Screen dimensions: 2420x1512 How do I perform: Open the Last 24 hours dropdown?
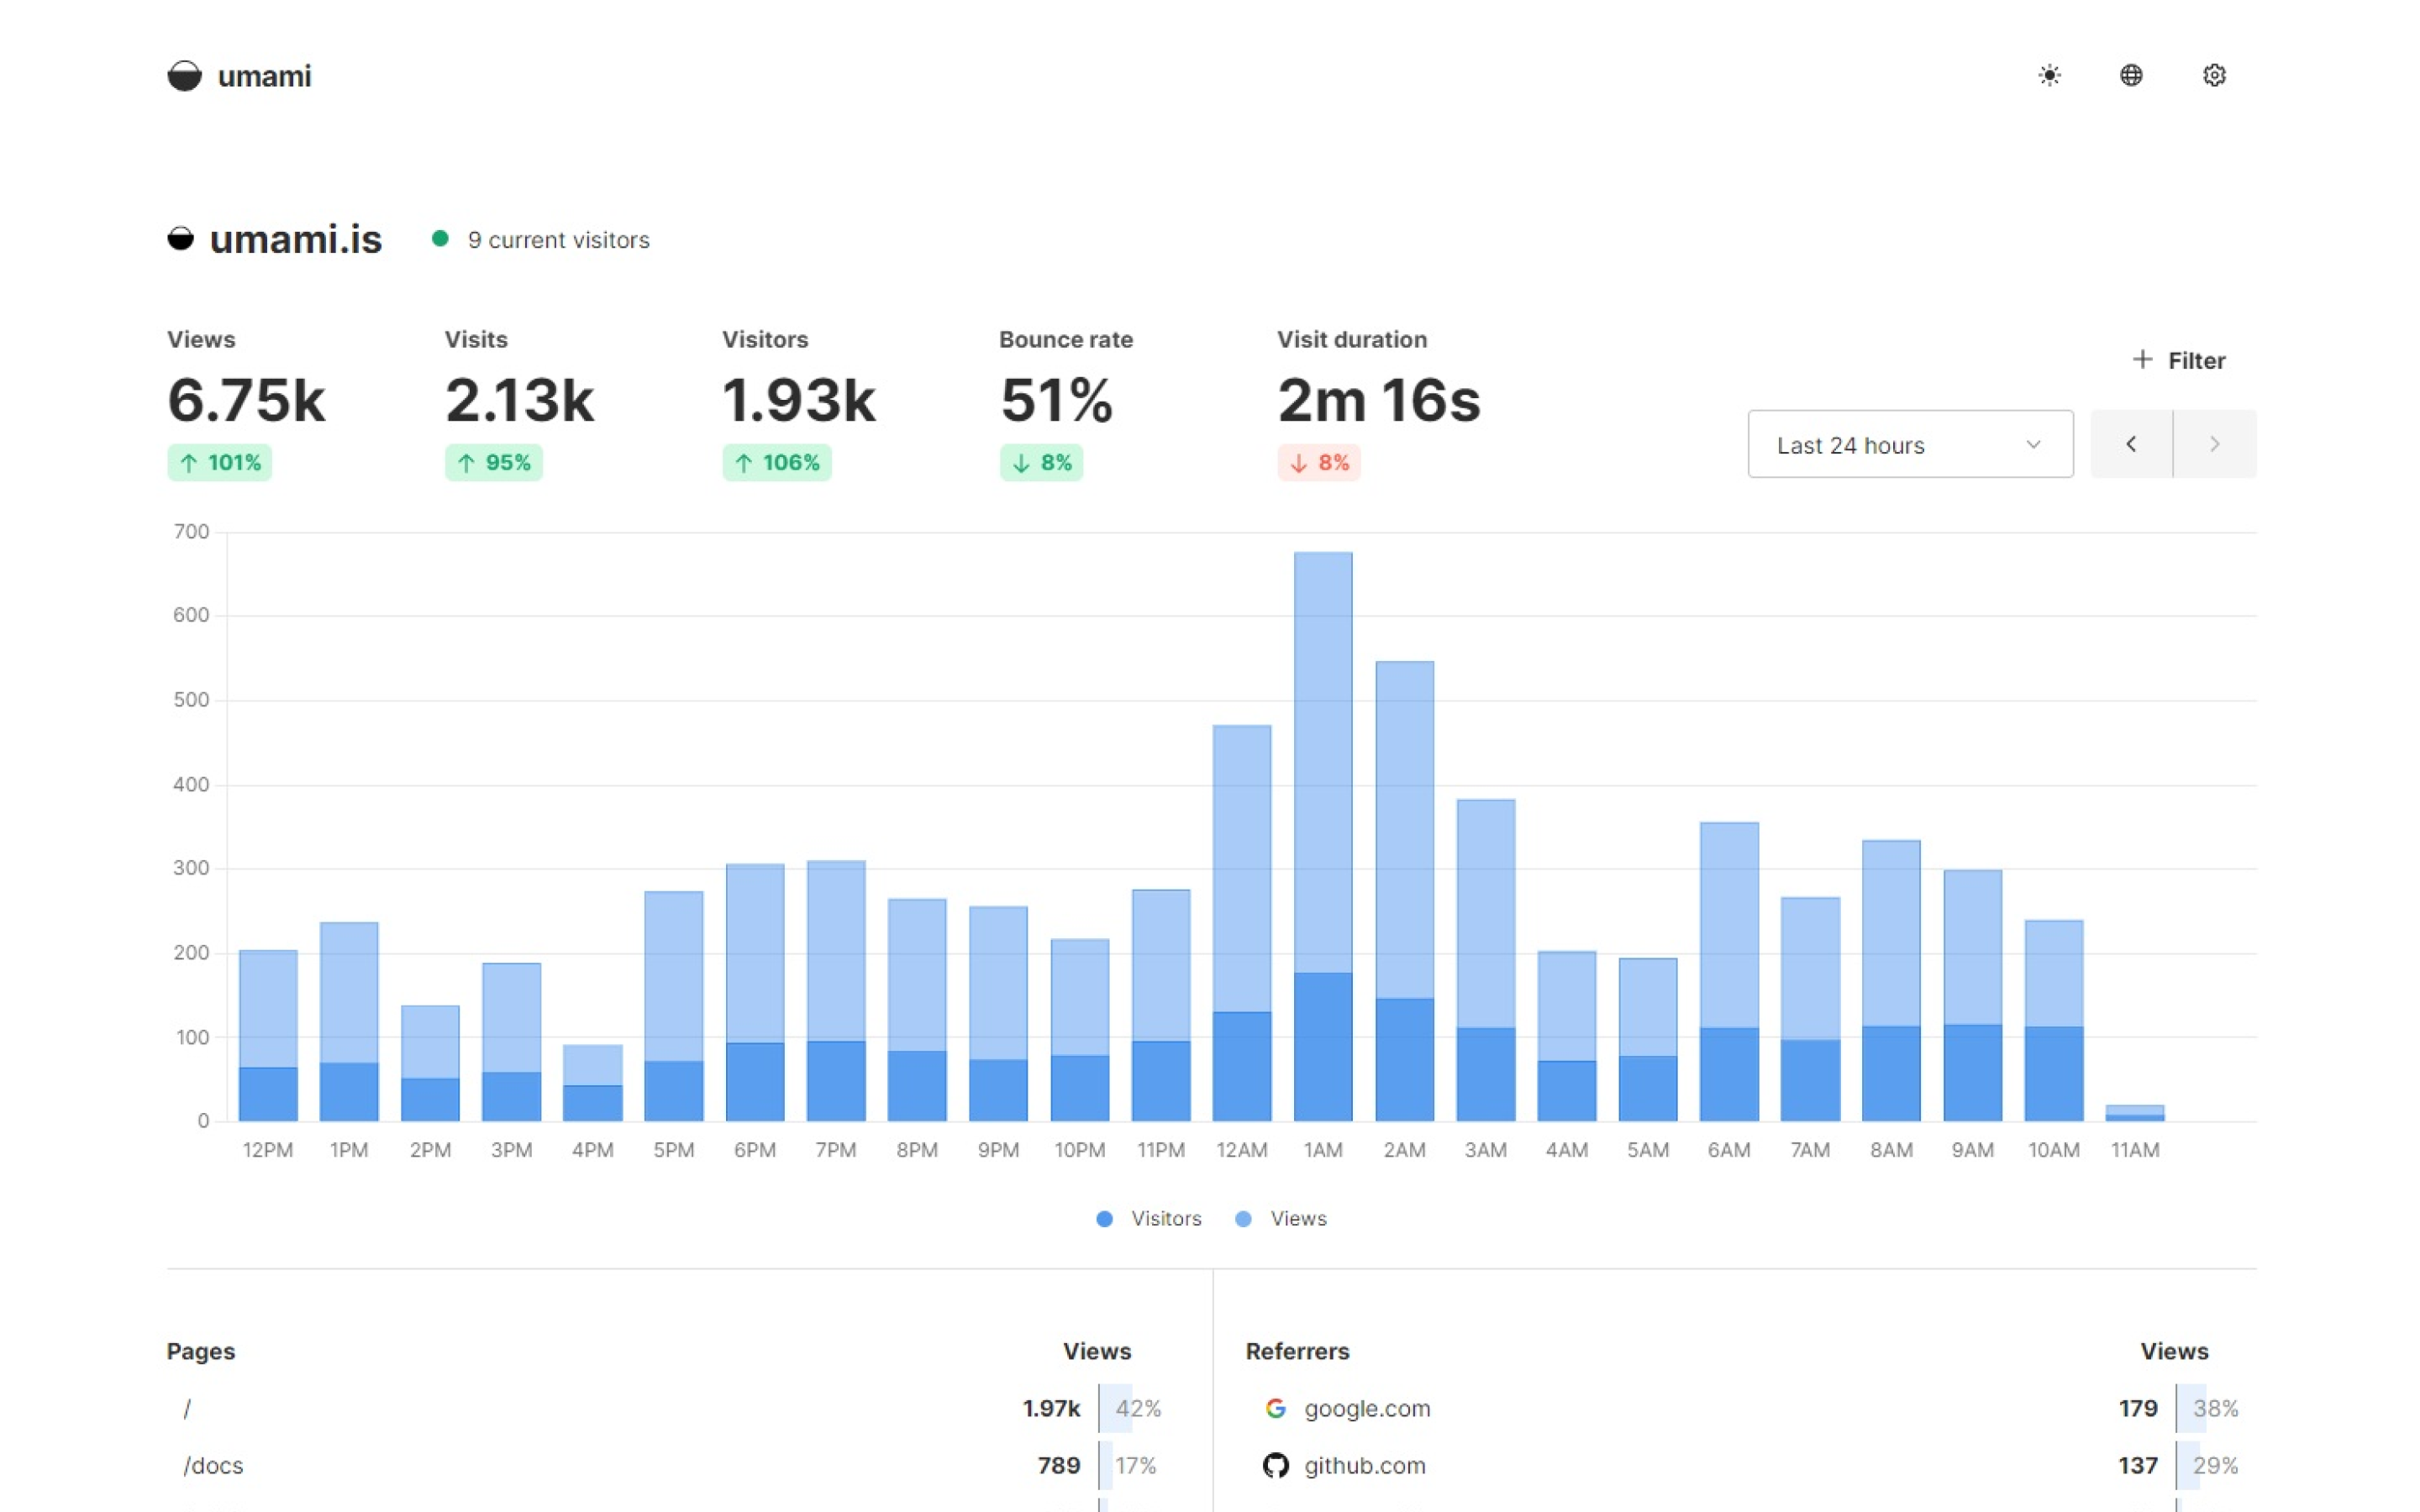[1910, 444]
